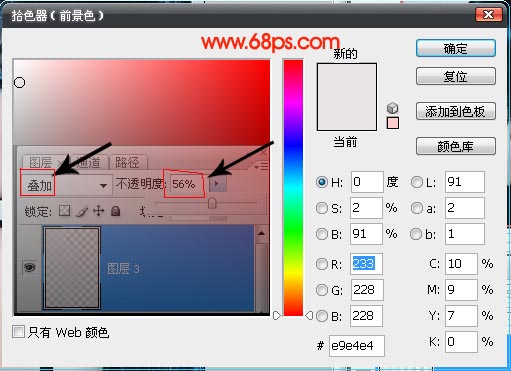Enable the 只有 Web 颜色 checkbox

pyautogui.click(x=18, y=332)
